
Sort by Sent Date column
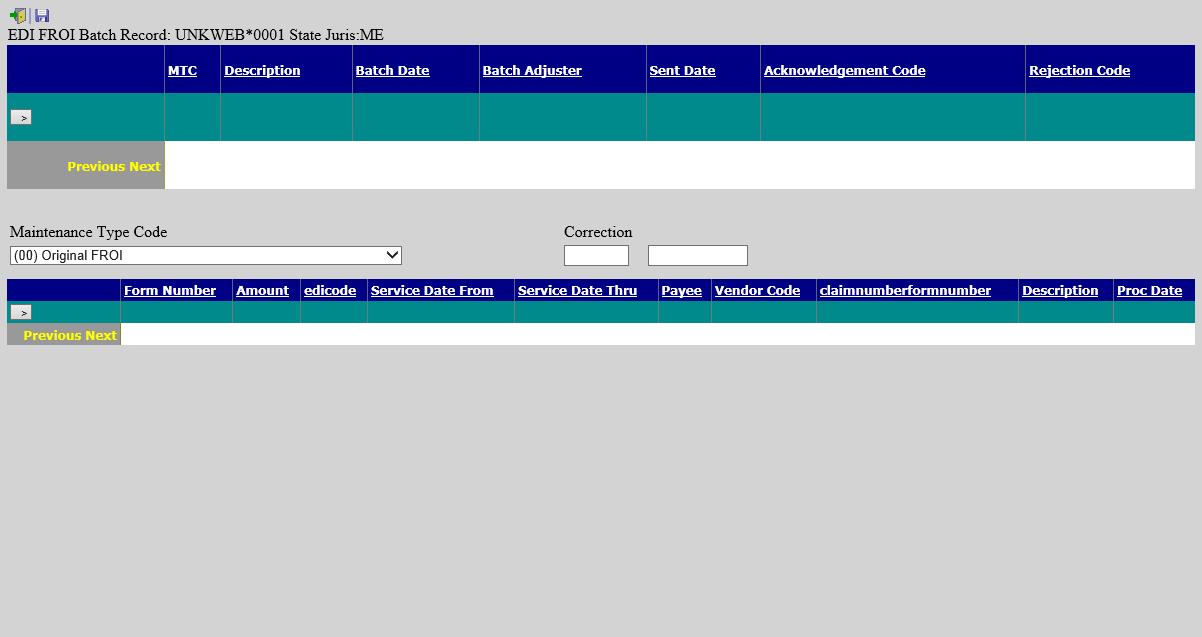(682, 71)
